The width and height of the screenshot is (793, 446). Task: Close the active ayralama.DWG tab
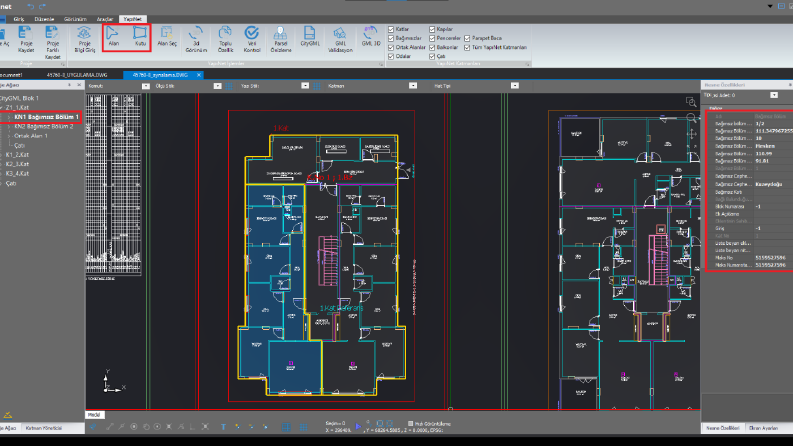point(199,75)
